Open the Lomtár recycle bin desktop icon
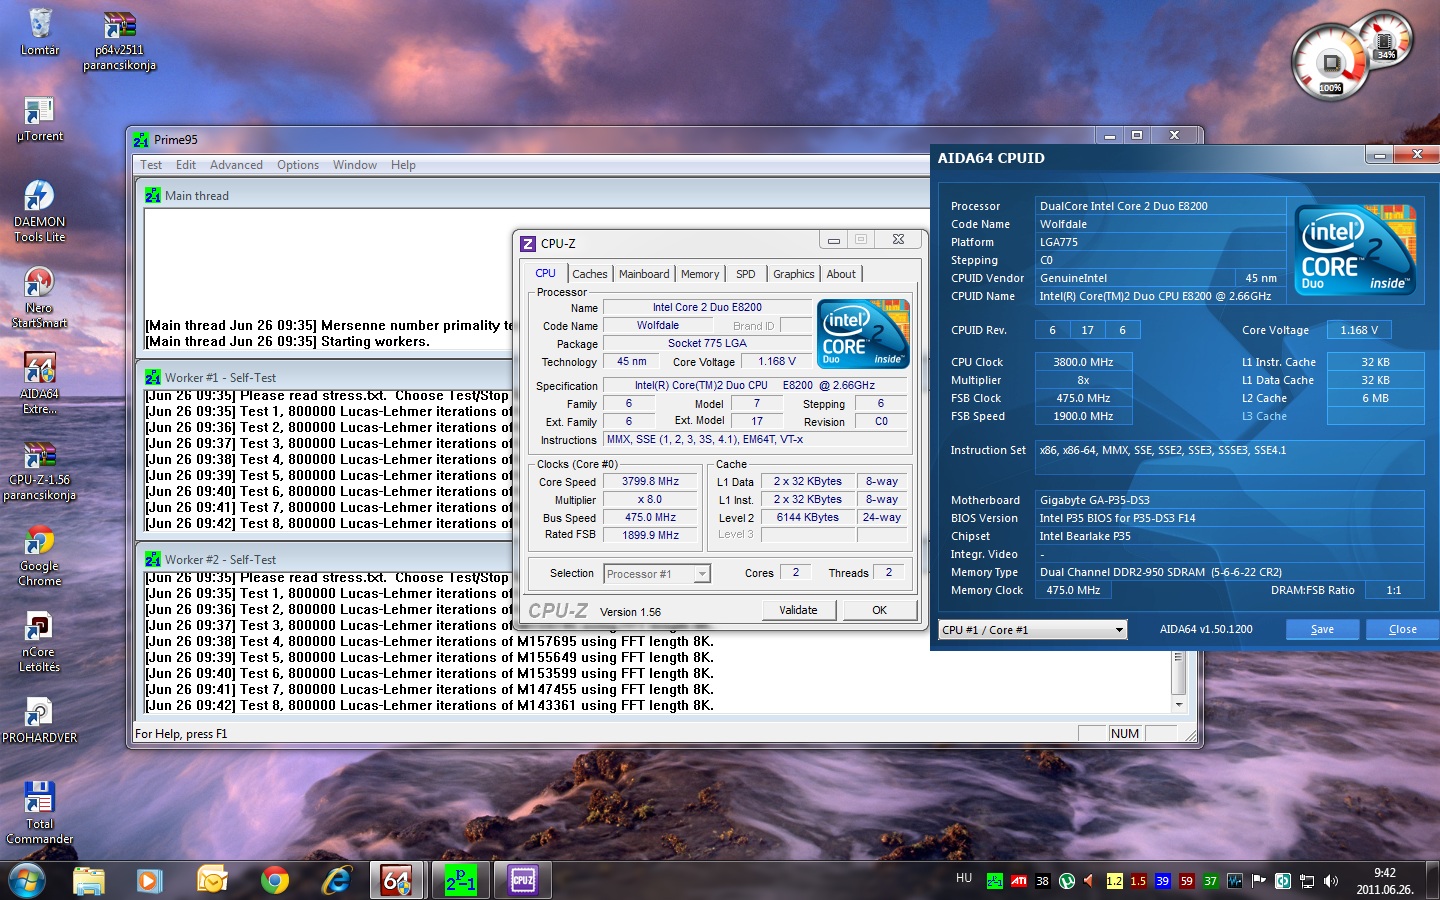 [x=40, y=32]
